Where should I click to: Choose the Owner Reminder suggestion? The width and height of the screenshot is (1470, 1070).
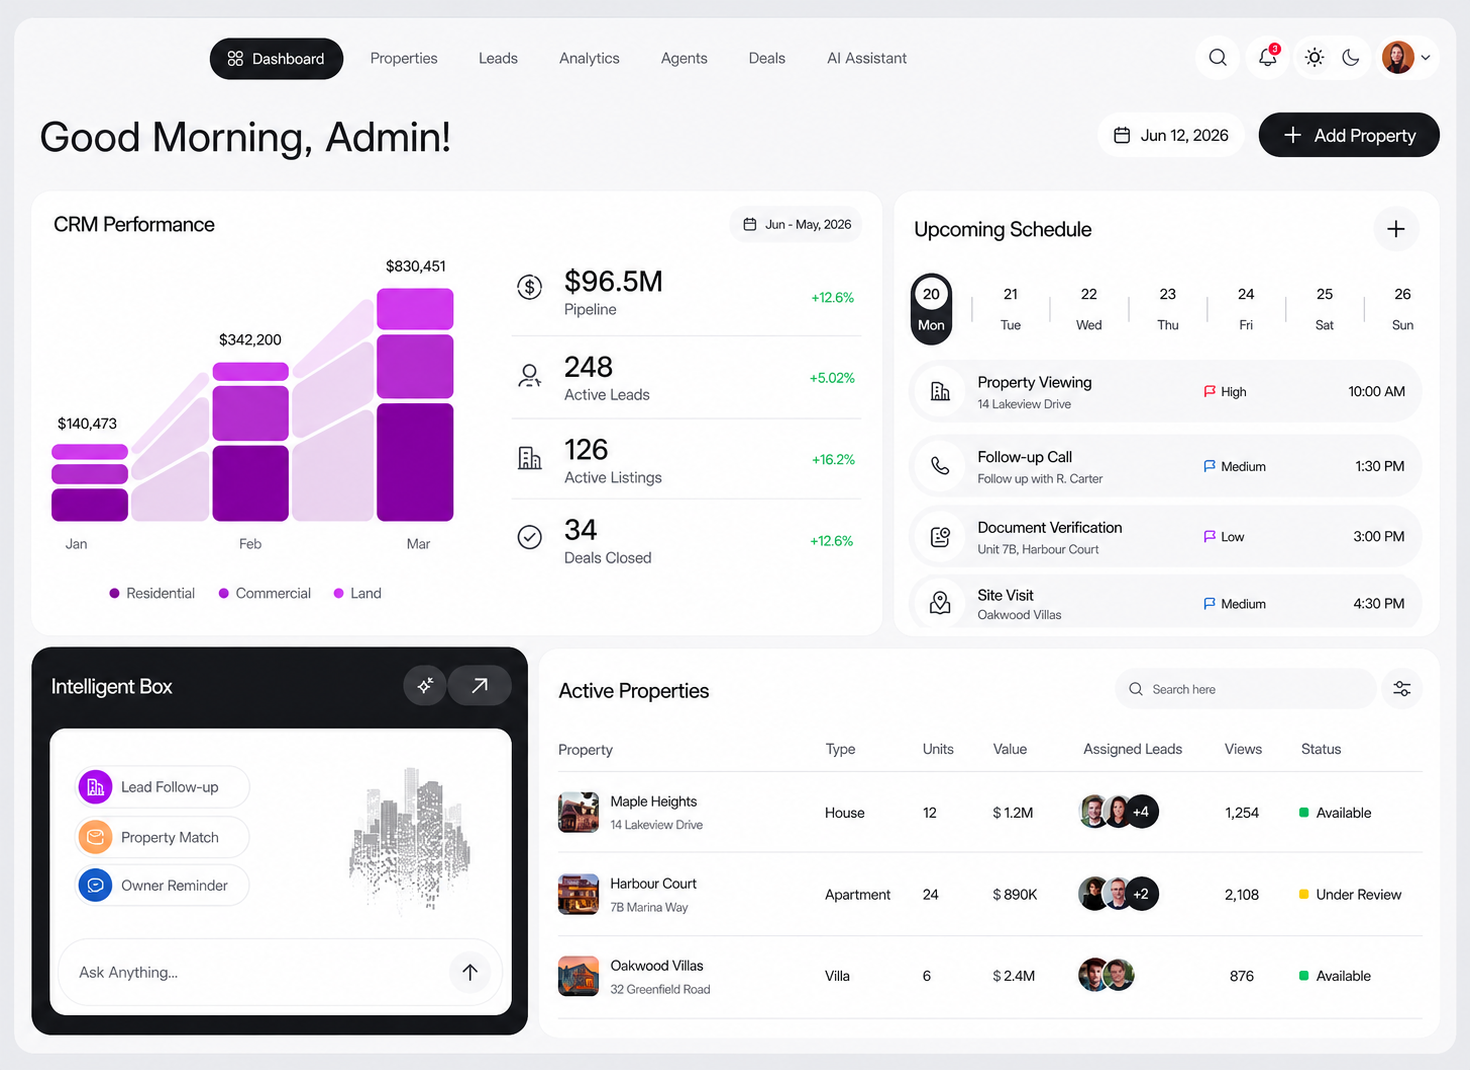click(x=162, y=885)
